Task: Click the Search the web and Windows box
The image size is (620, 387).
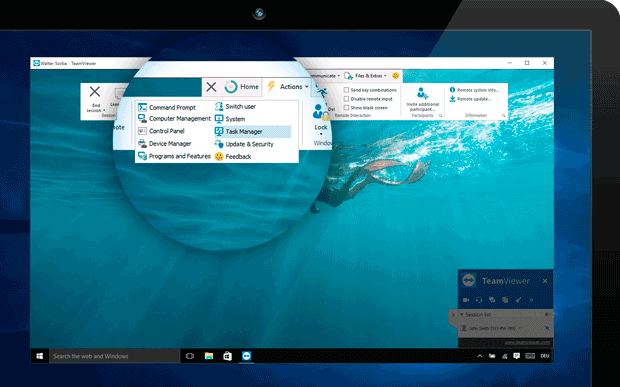Action: tap(115, 356)
